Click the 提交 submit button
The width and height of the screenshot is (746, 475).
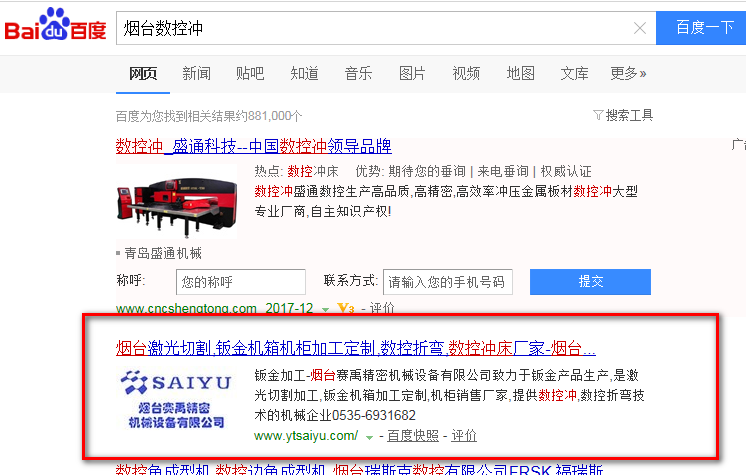[590, 282]
